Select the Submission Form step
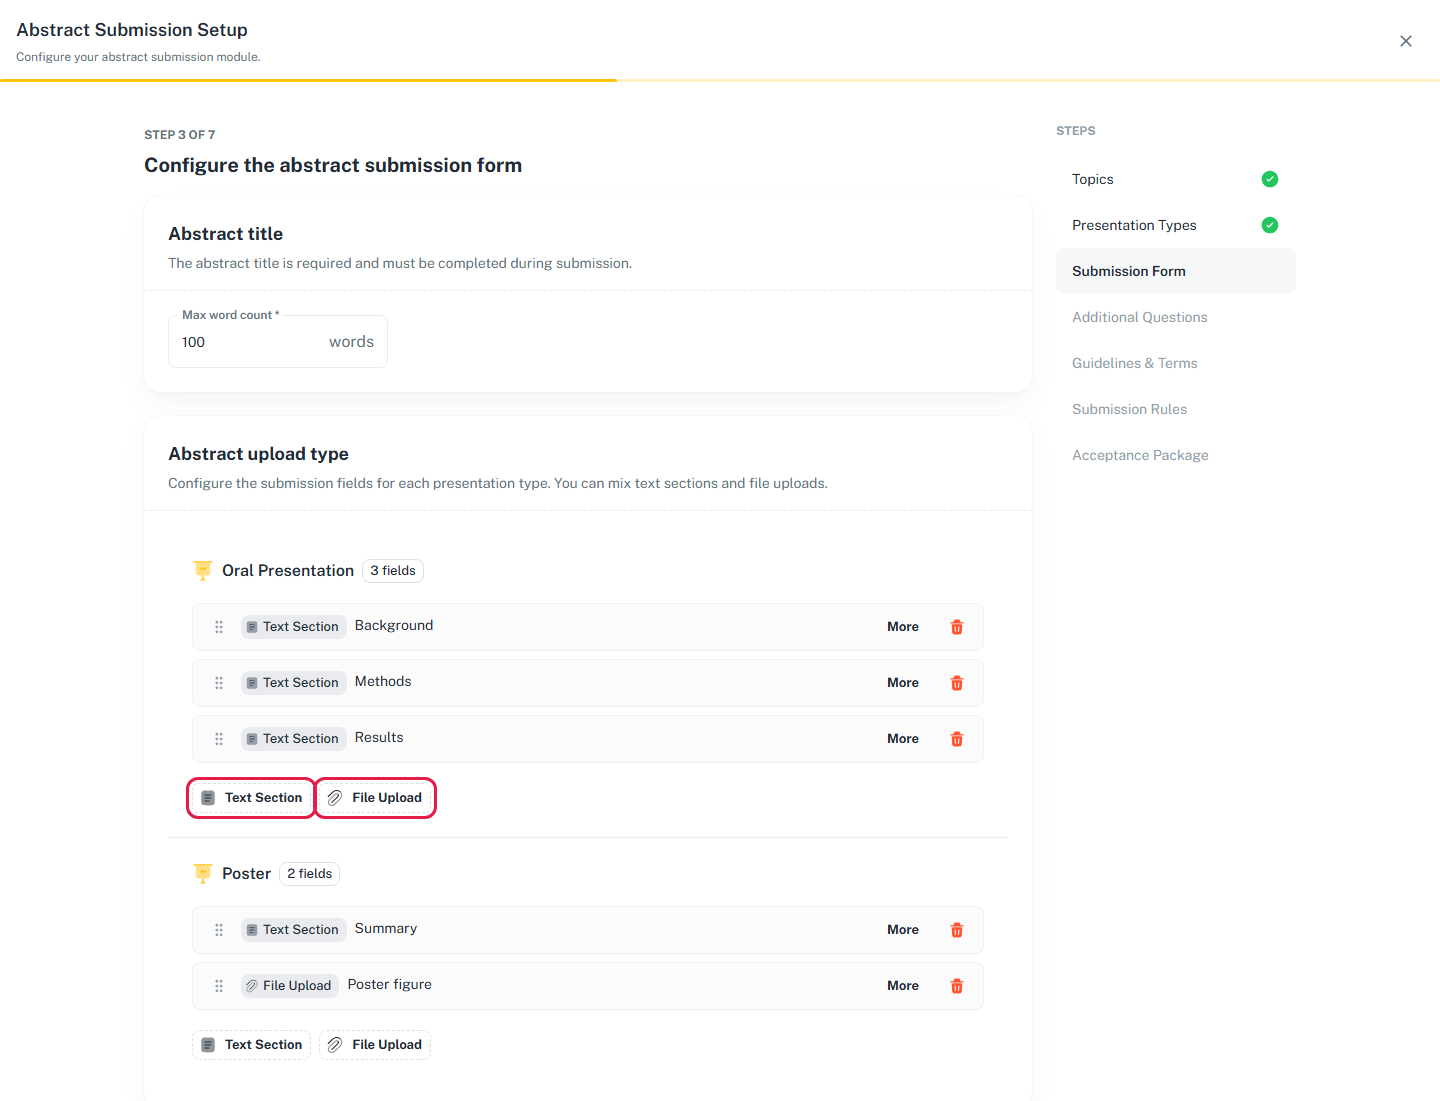This screenshot has width=1440, height=1101. 1176,271
